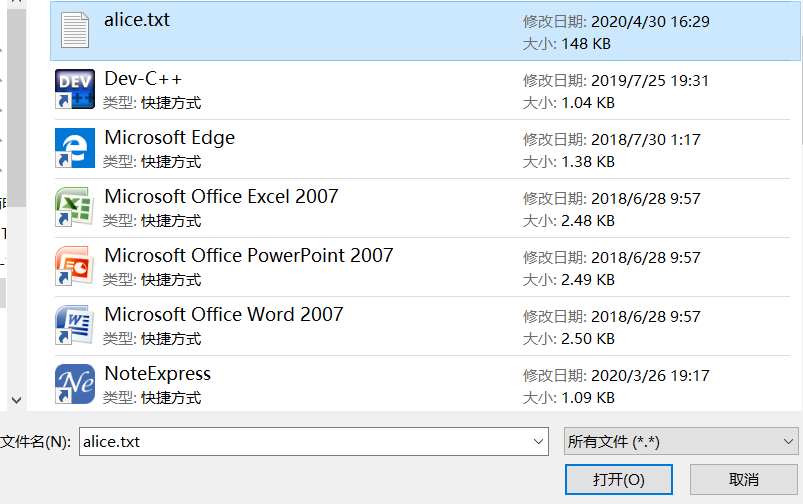
Task: Click the 打开(O) button
Action: click(x=619, y=479)
